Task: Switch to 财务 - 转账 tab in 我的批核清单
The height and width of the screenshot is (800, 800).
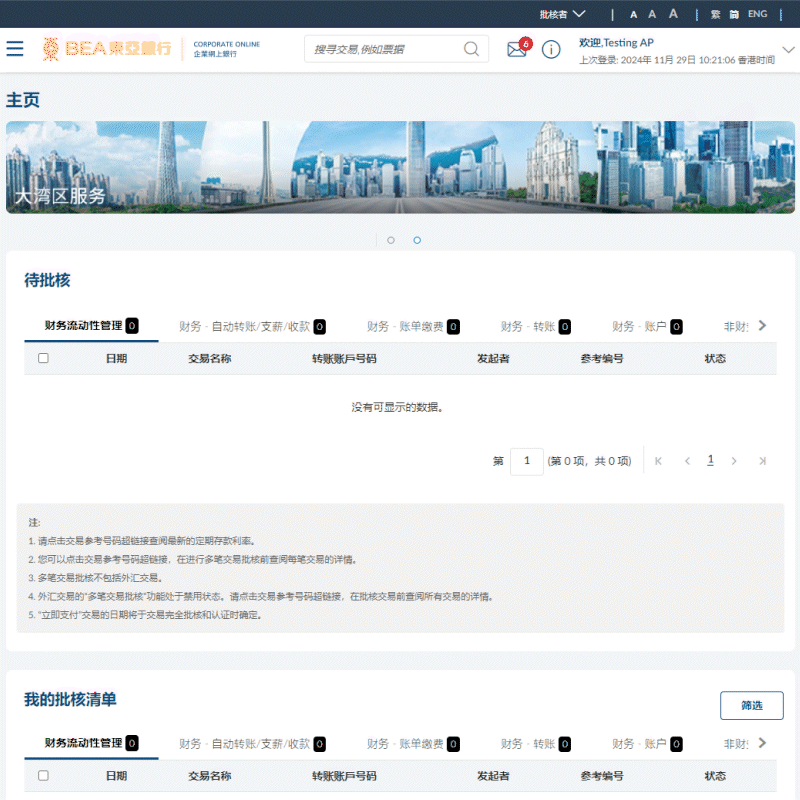Action: [x=535, y=744]
